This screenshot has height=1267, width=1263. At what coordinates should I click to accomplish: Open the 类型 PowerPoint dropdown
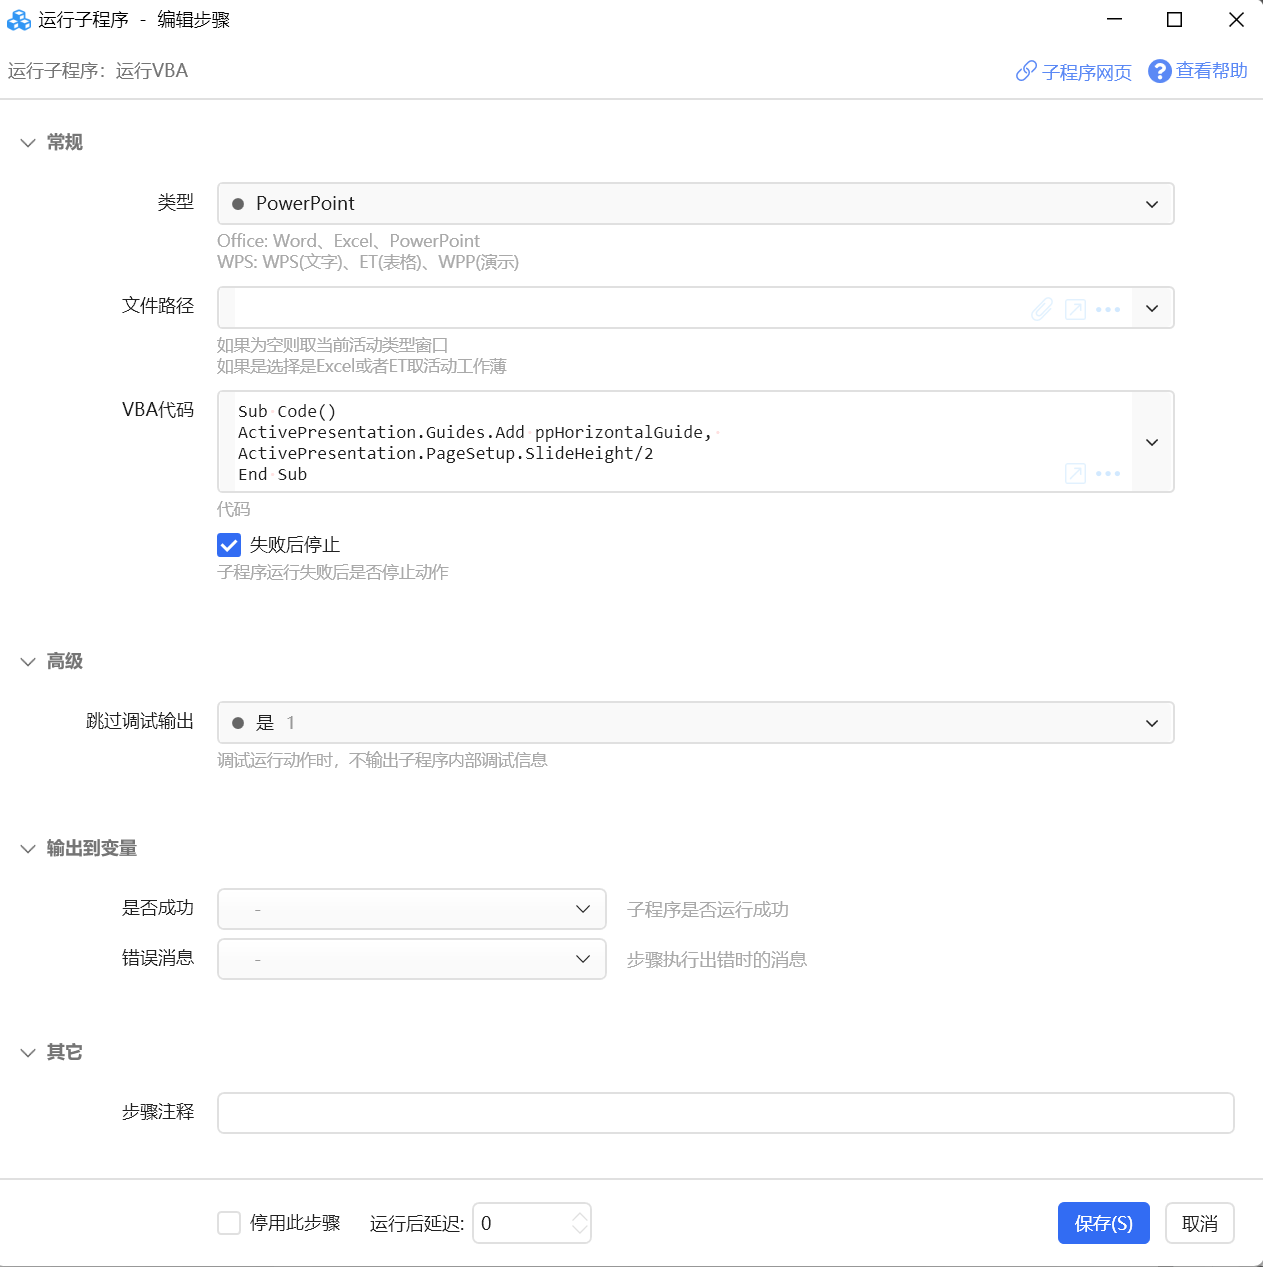pyautogui.click(x=695, y=204)
